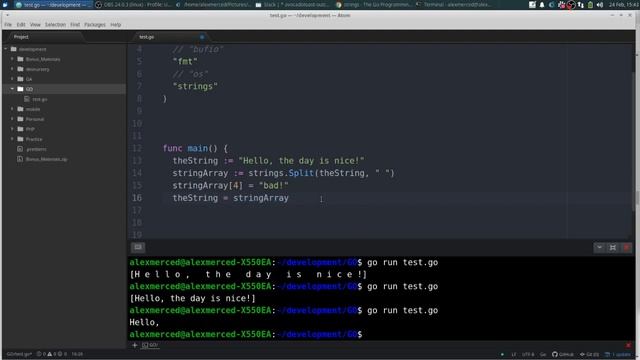Add a new terminal with plus icon
The height and width of the screenshot is (360, 640).
134,345
